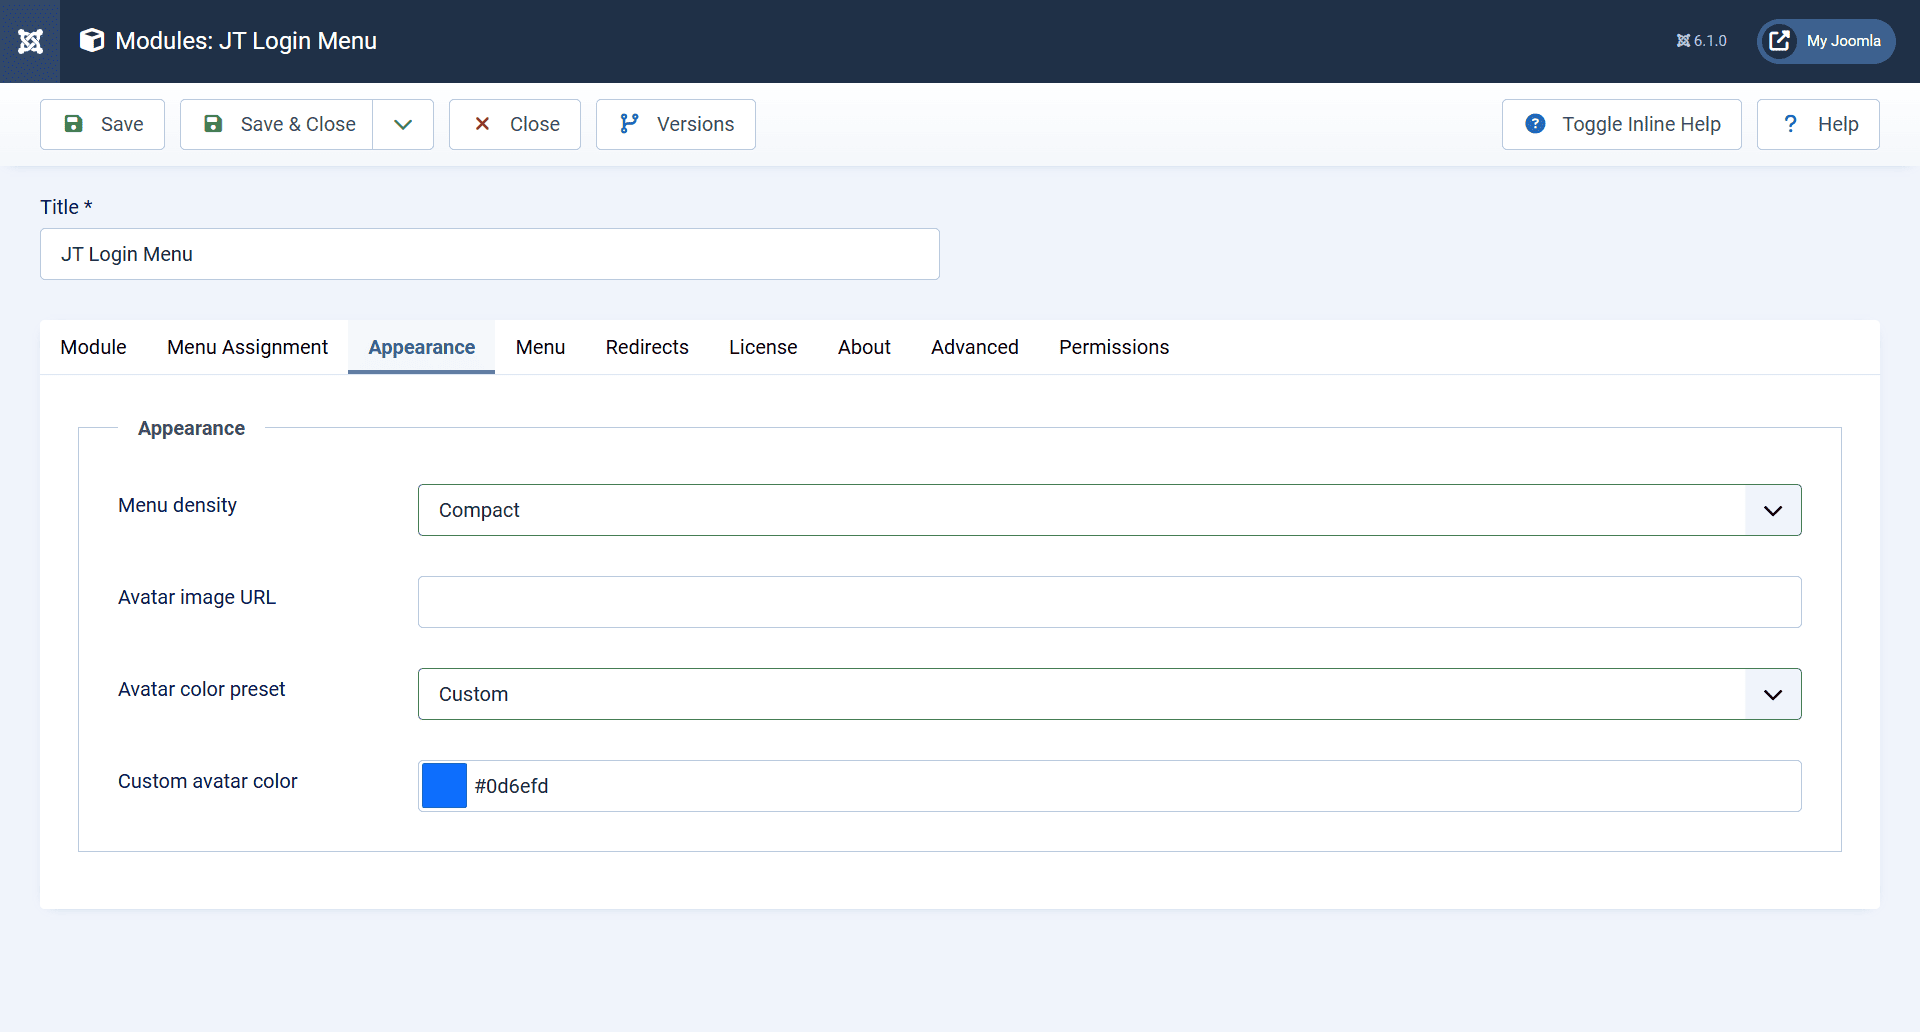This screenshot has width=1920, height=1032.
Task: Click Save & Close button
Action: (x=277, y=124)
